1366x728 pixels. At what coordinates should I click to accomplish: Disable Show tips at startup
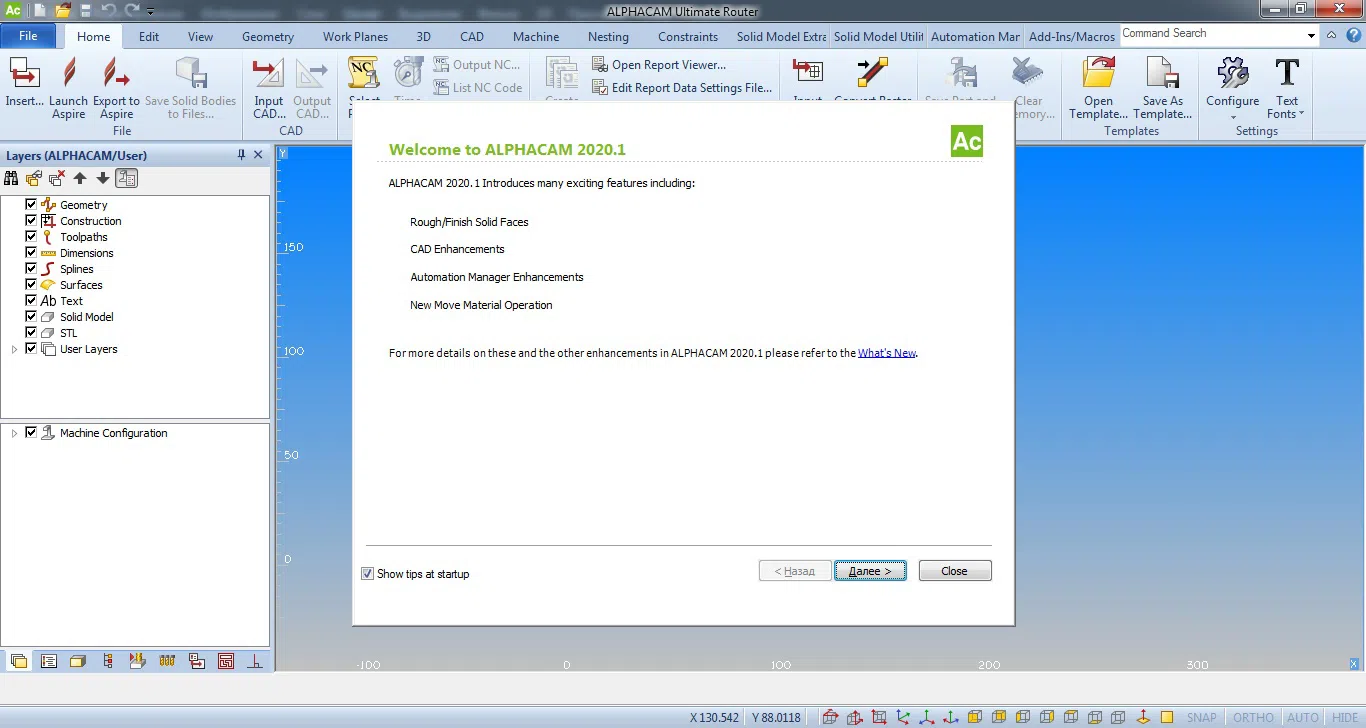[367, 574]
